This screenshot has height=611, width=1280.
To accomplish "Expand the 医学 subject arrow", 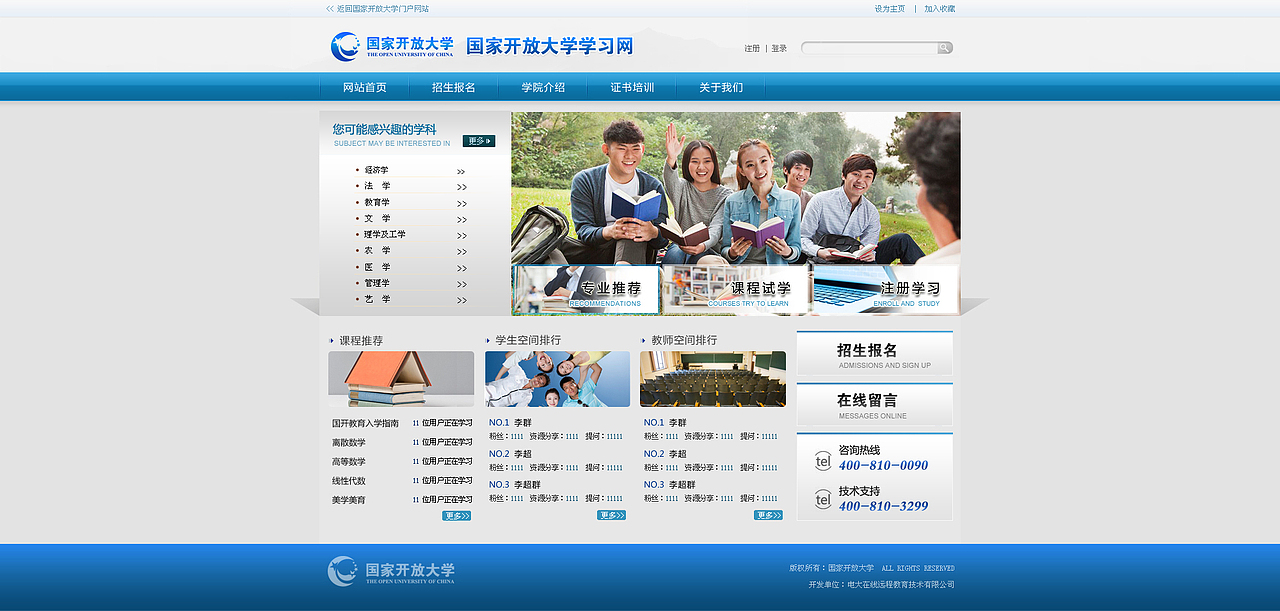I will (462, 268).
